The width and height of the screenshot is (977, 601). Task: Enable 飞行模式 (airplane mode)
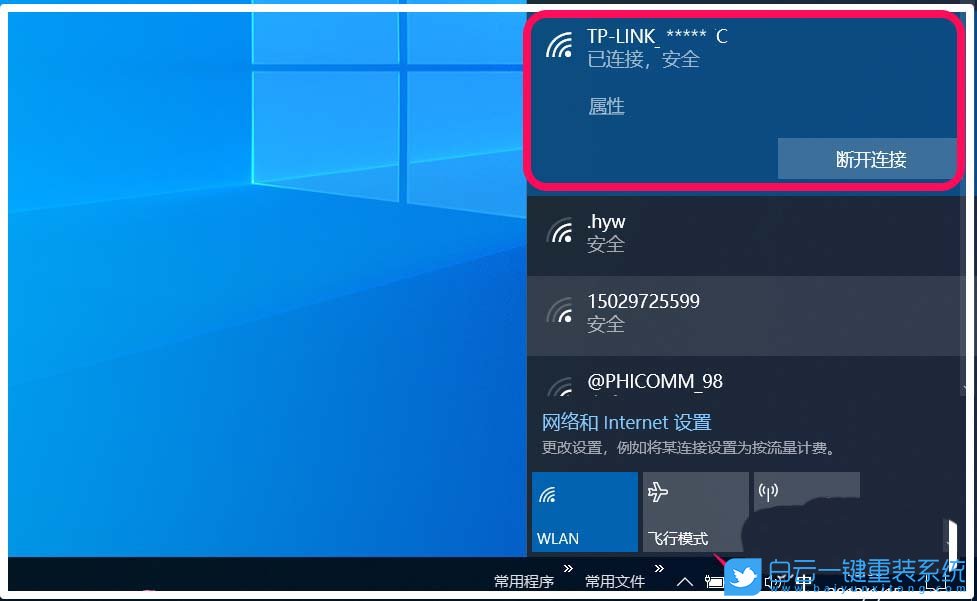click(x=696, y=511)
